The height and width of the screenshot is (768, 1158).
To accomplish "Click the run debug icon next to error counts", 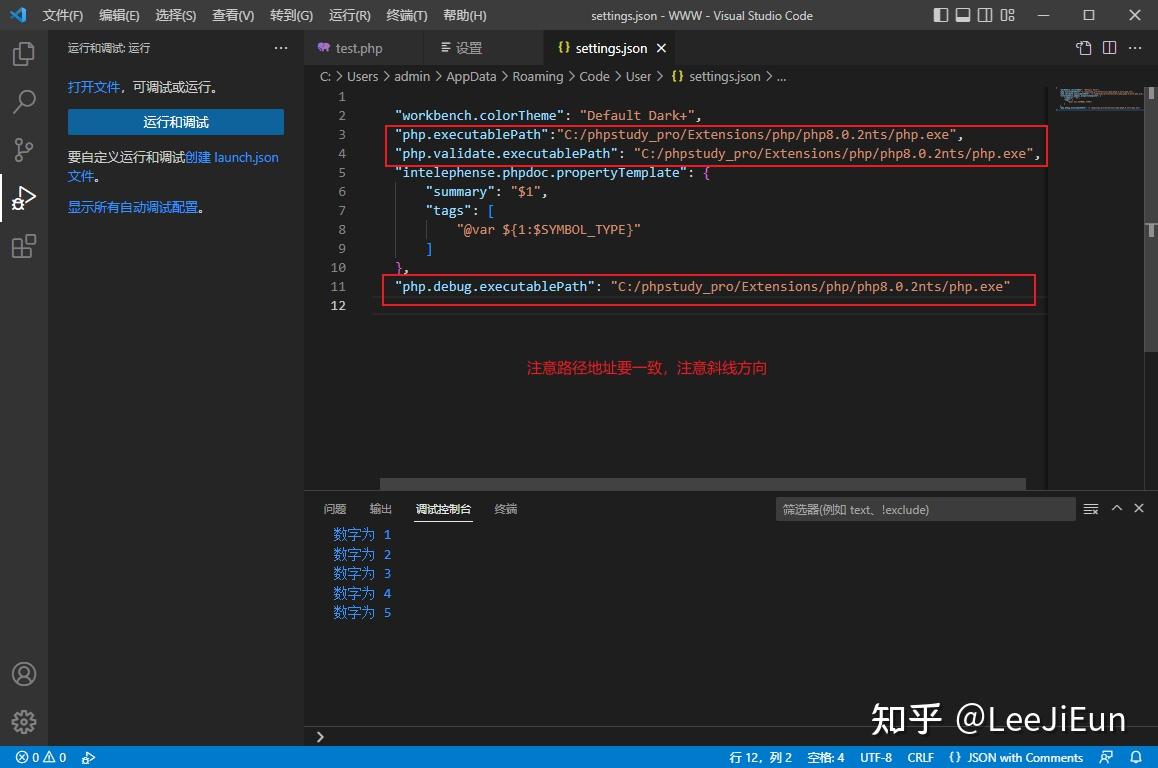I will click(89, 757).
